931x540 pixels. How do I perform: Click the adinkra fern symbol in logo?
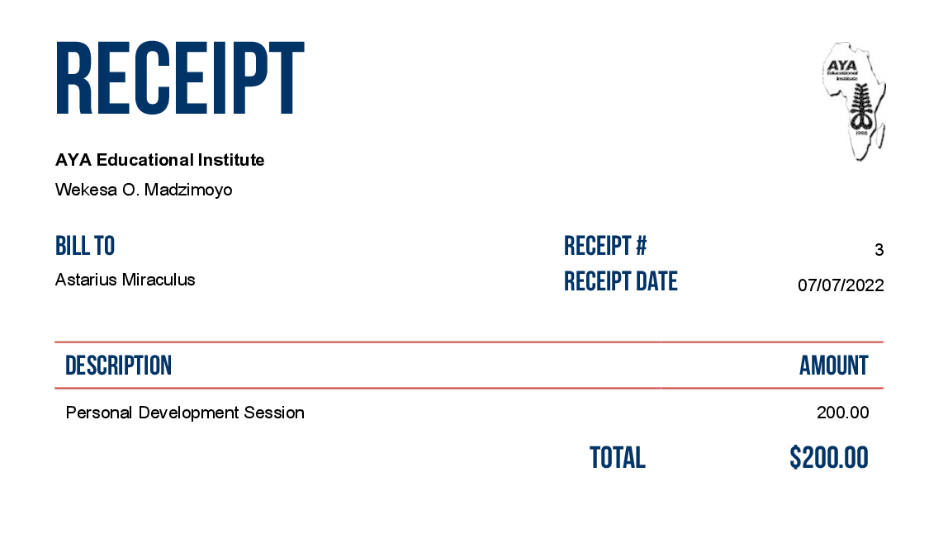coord(861,106)
